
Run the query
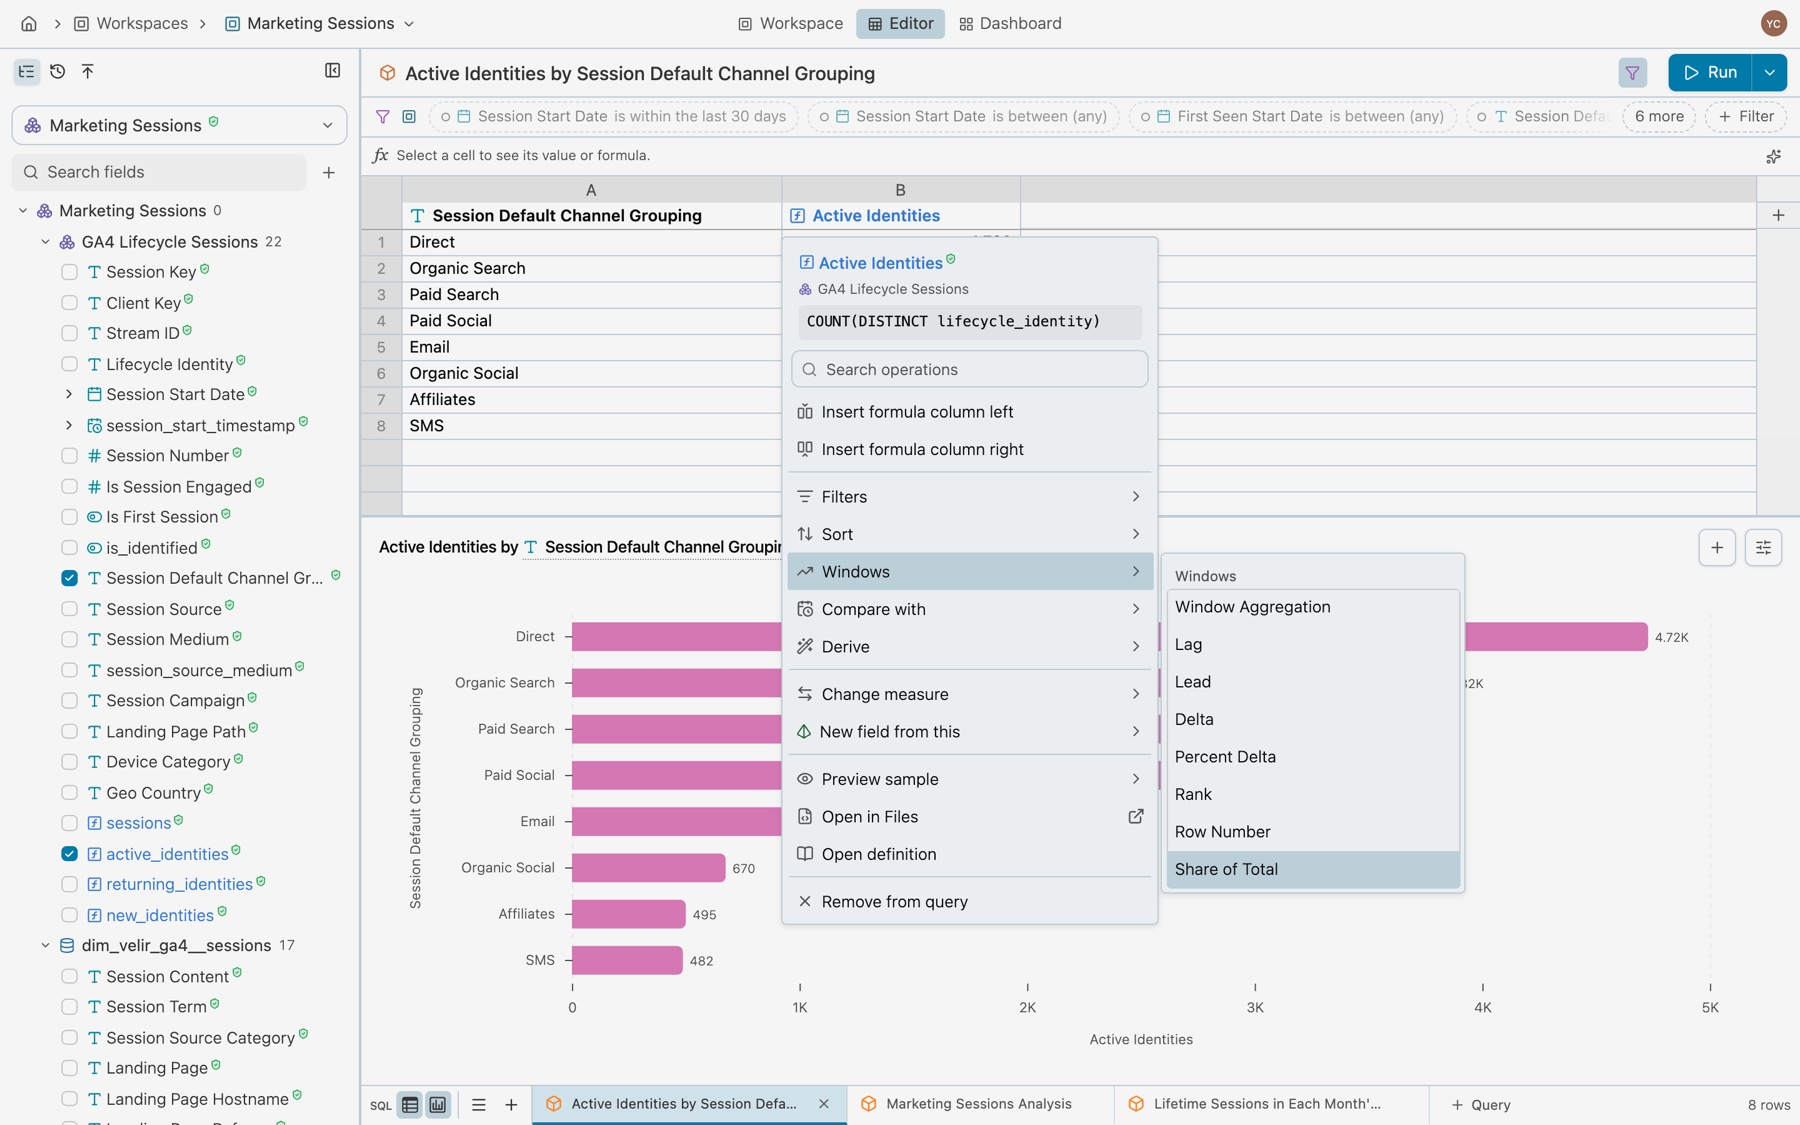[1710, 72]
